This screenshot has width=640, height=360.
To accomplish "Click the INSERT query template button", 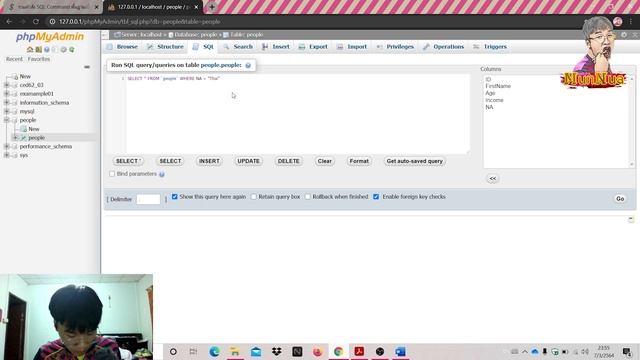I will (x=209, y=161).
